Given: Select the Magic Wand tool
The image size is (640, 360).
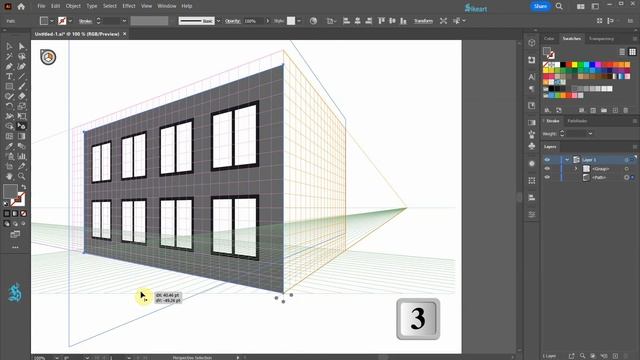Looking at the screenshot, I should [9, 56].
